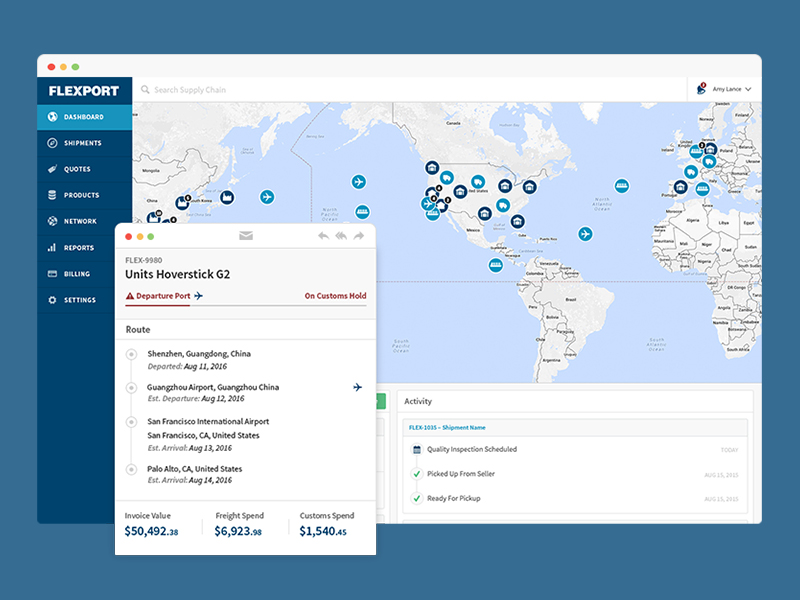This screenshot has width=800, height=600.
Task: Click the plane icon on Guangzhou Airport row
Action: click(x=358, y=387)
